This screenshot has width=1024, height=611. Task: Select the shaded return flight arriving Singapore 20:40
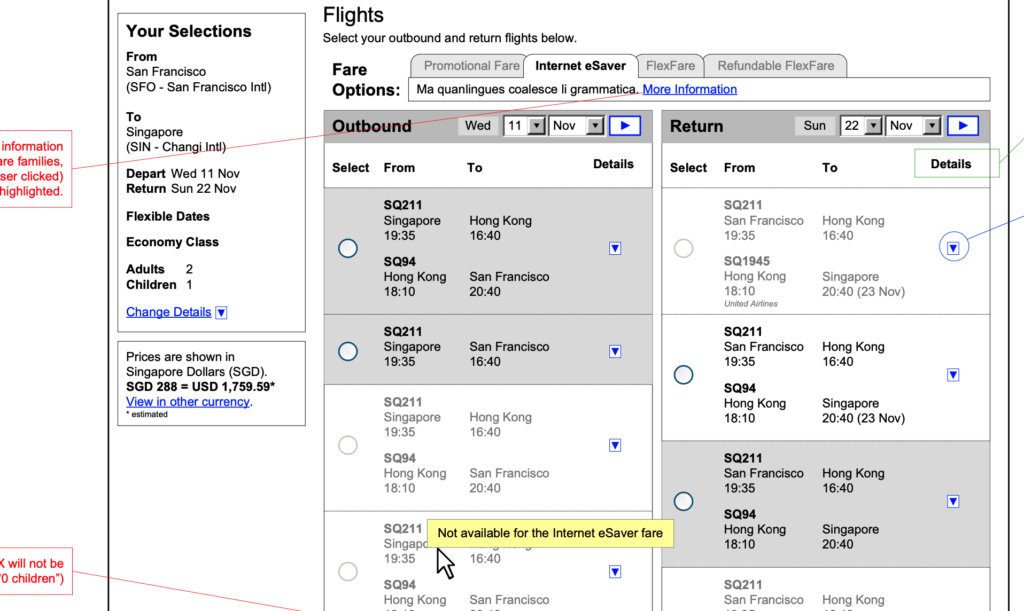[x=684, y=501]
